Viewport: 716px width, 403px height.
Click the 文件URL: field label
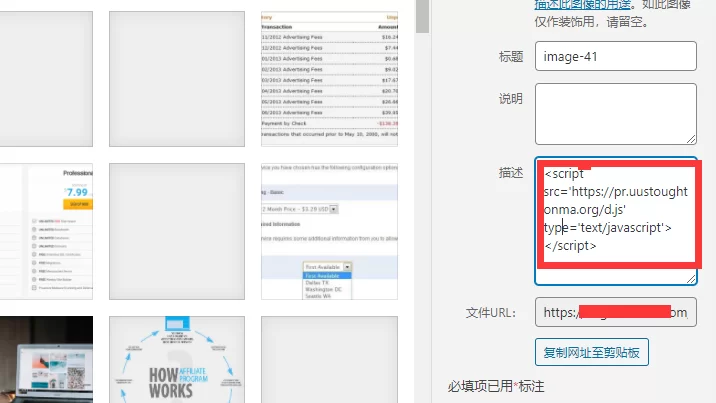point(491,313)
